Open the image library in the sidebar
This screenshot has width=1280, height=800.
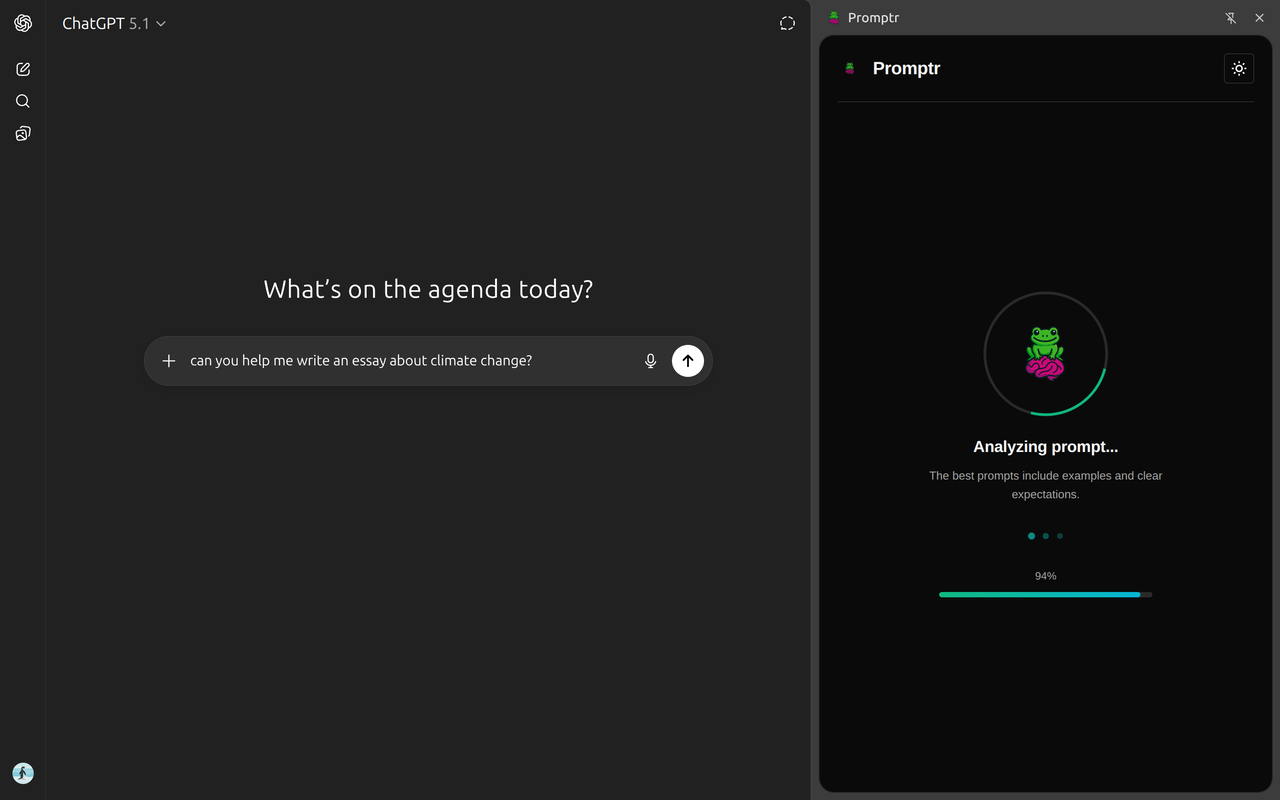coord(23,133)
